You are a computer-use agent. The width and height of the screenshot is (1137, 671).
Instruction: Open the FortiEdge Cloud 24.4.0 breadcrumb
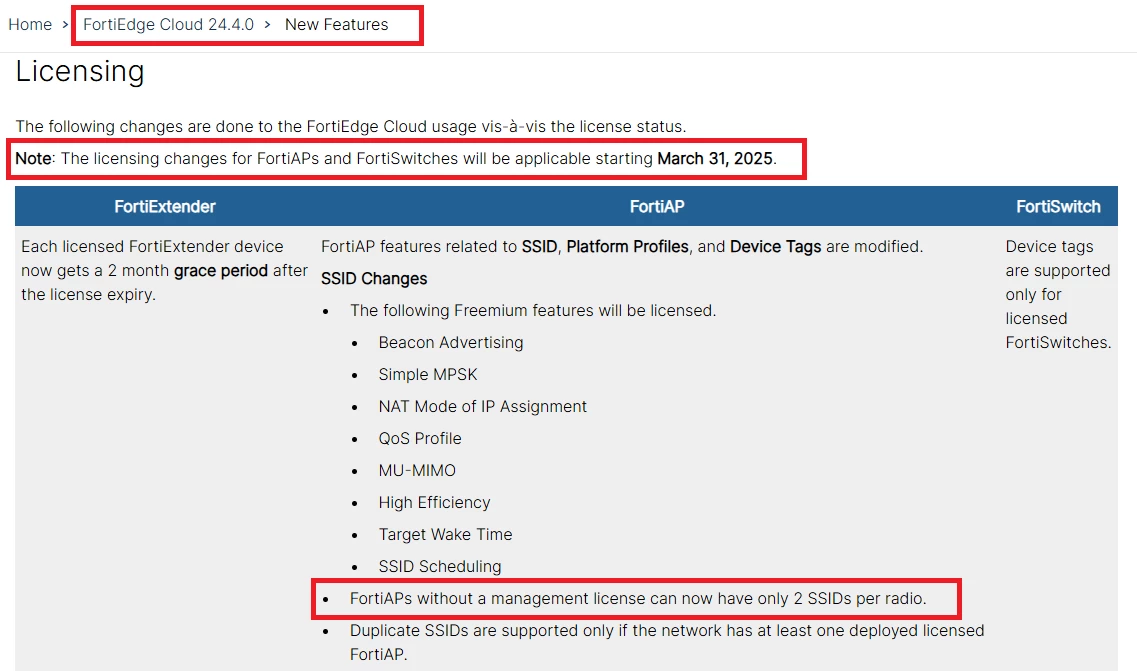[168, 25]
